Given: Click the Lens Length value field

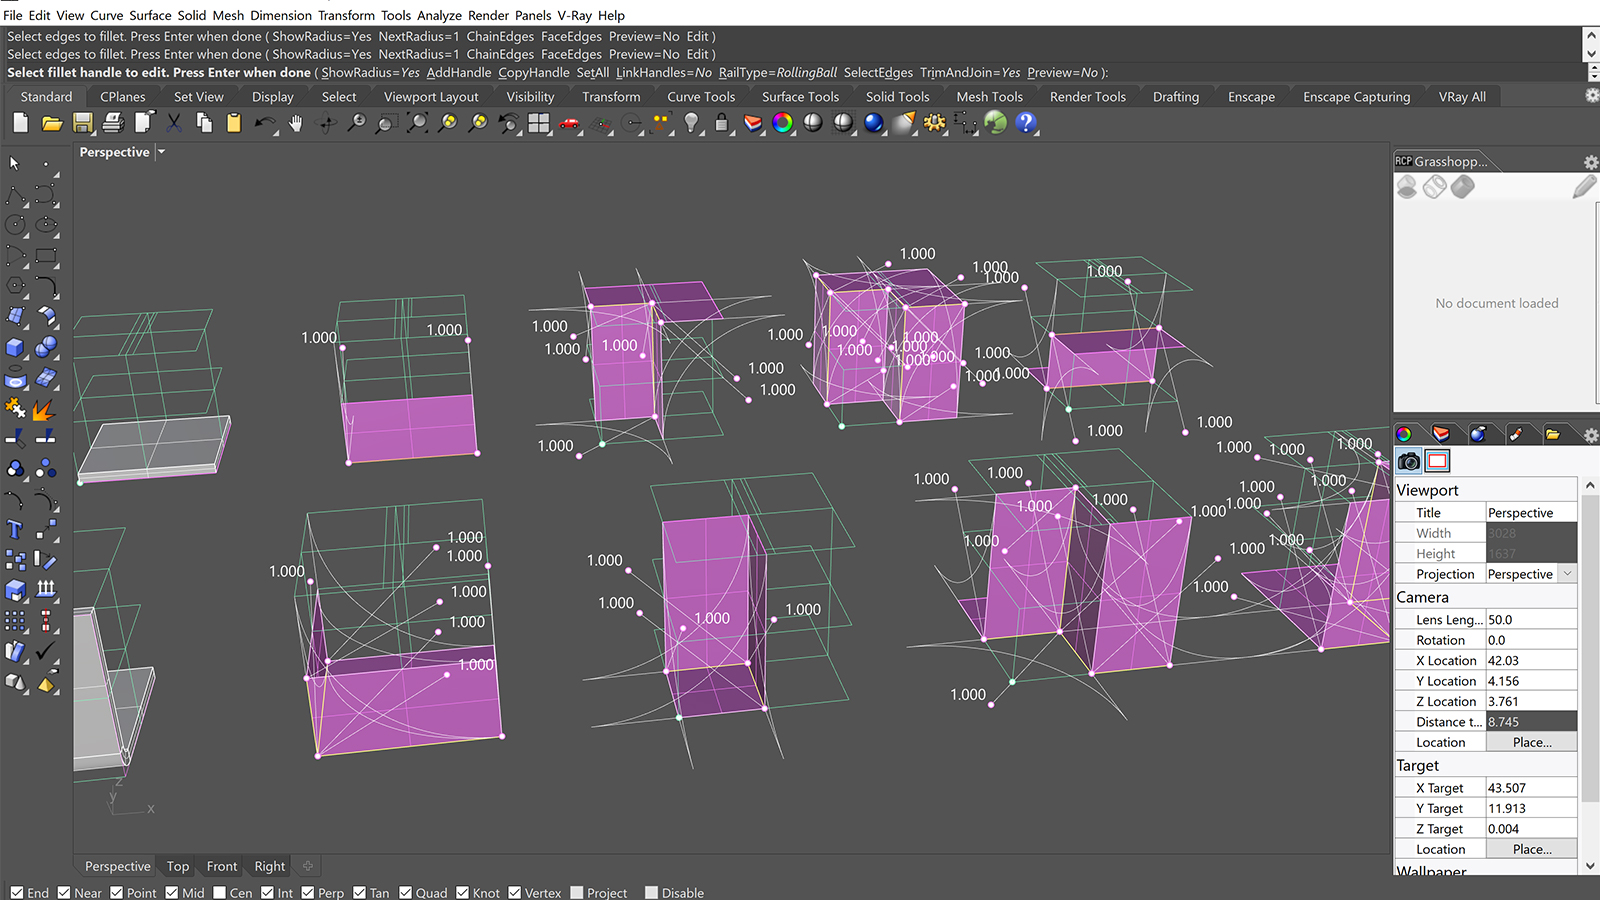Looking at the screenshot, I should tap(1531, 620).
